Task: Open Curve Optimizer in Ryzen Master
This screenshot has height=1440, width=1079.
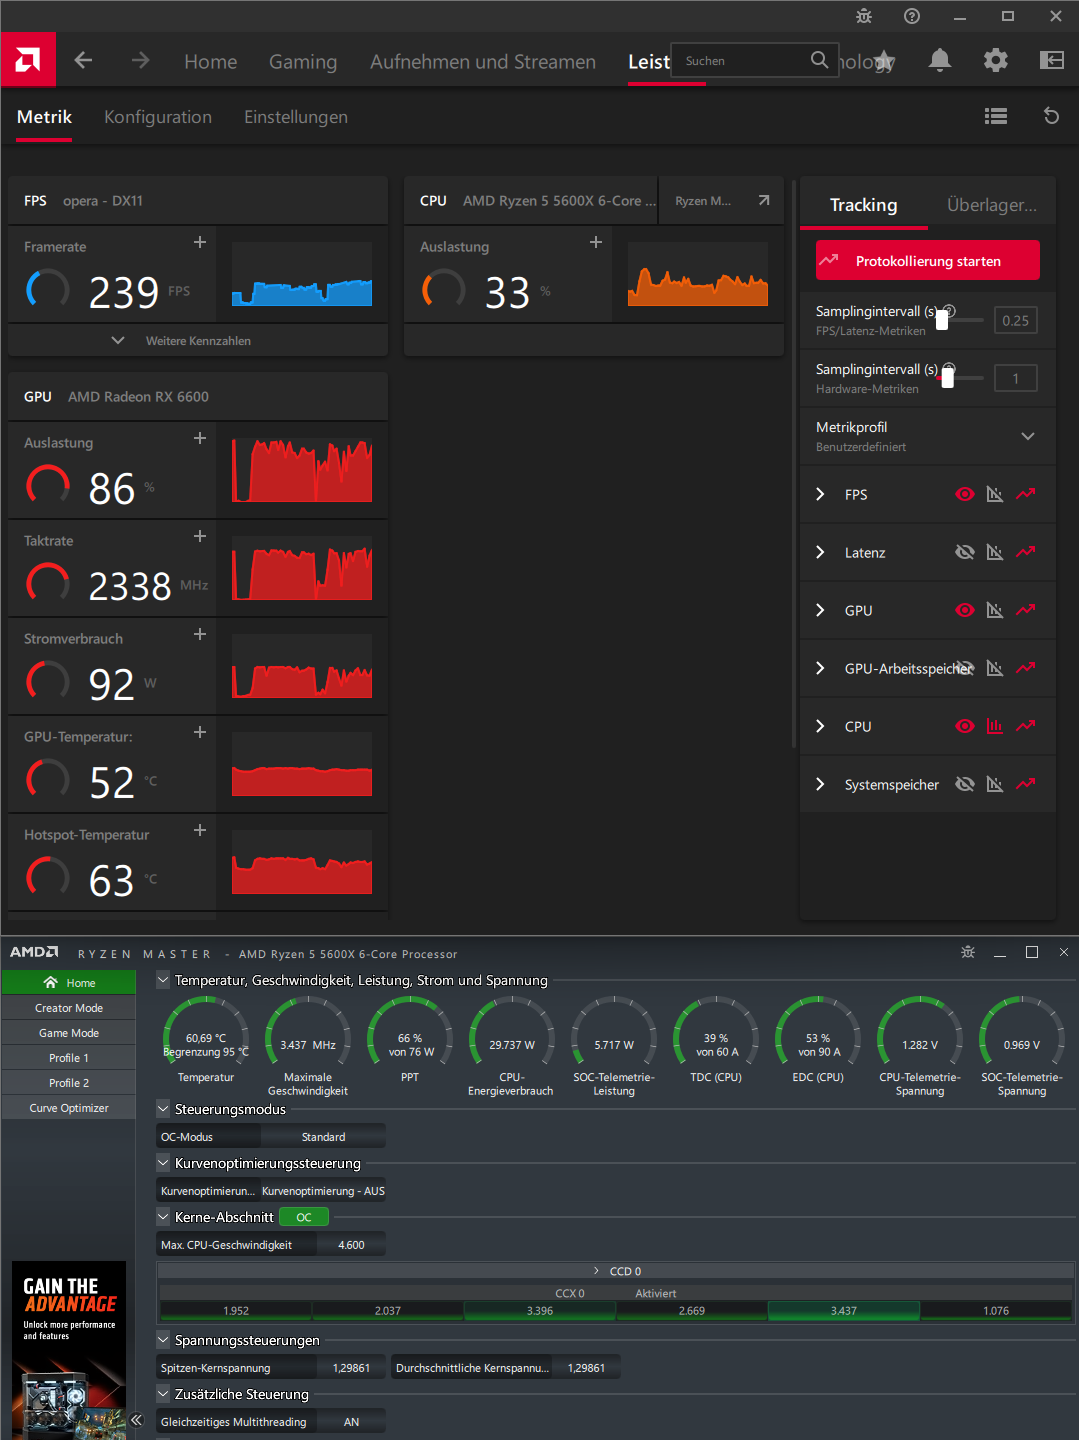Action: click(x=69, y=1108)
